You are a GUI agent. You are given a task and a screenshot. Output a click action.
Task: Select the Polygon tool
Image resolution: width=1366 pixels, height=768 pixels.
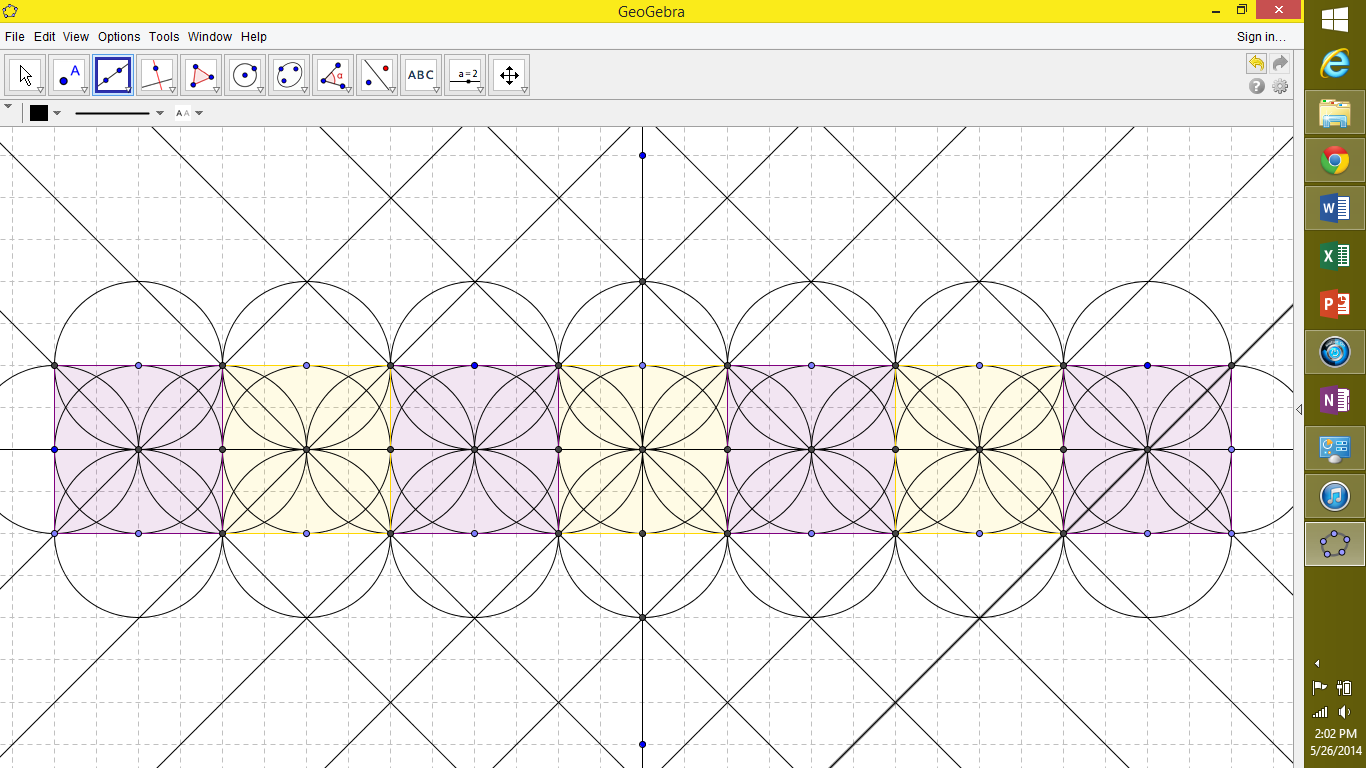201,75
